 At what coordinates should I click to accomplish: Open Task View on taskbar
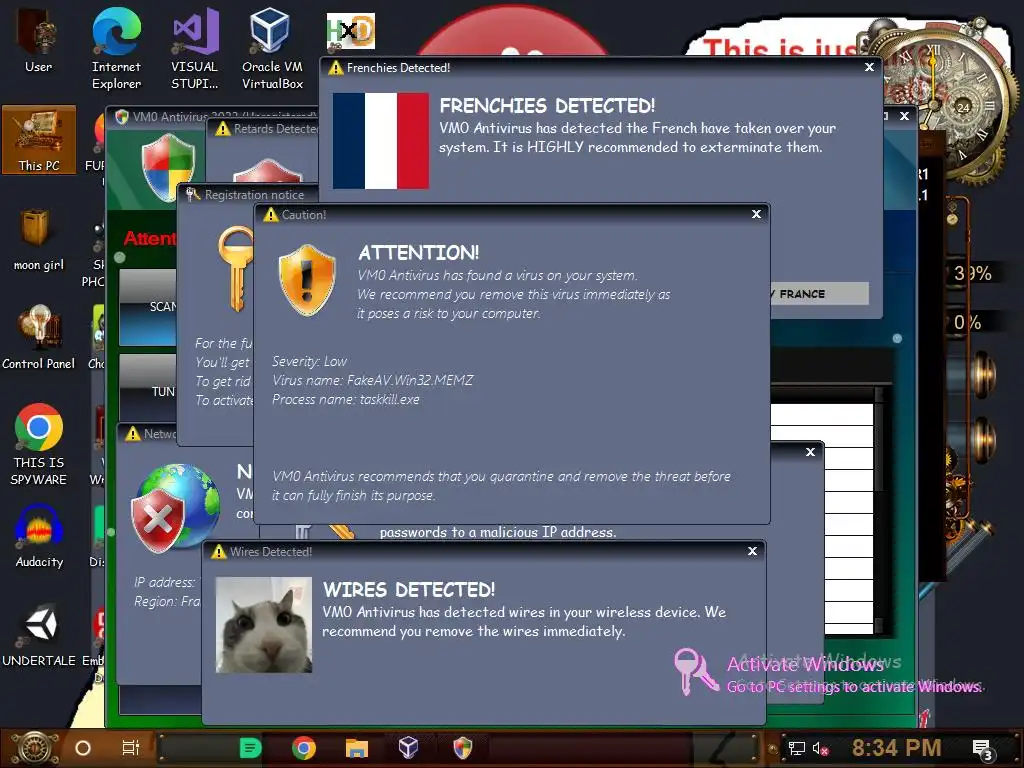[131, 748]
